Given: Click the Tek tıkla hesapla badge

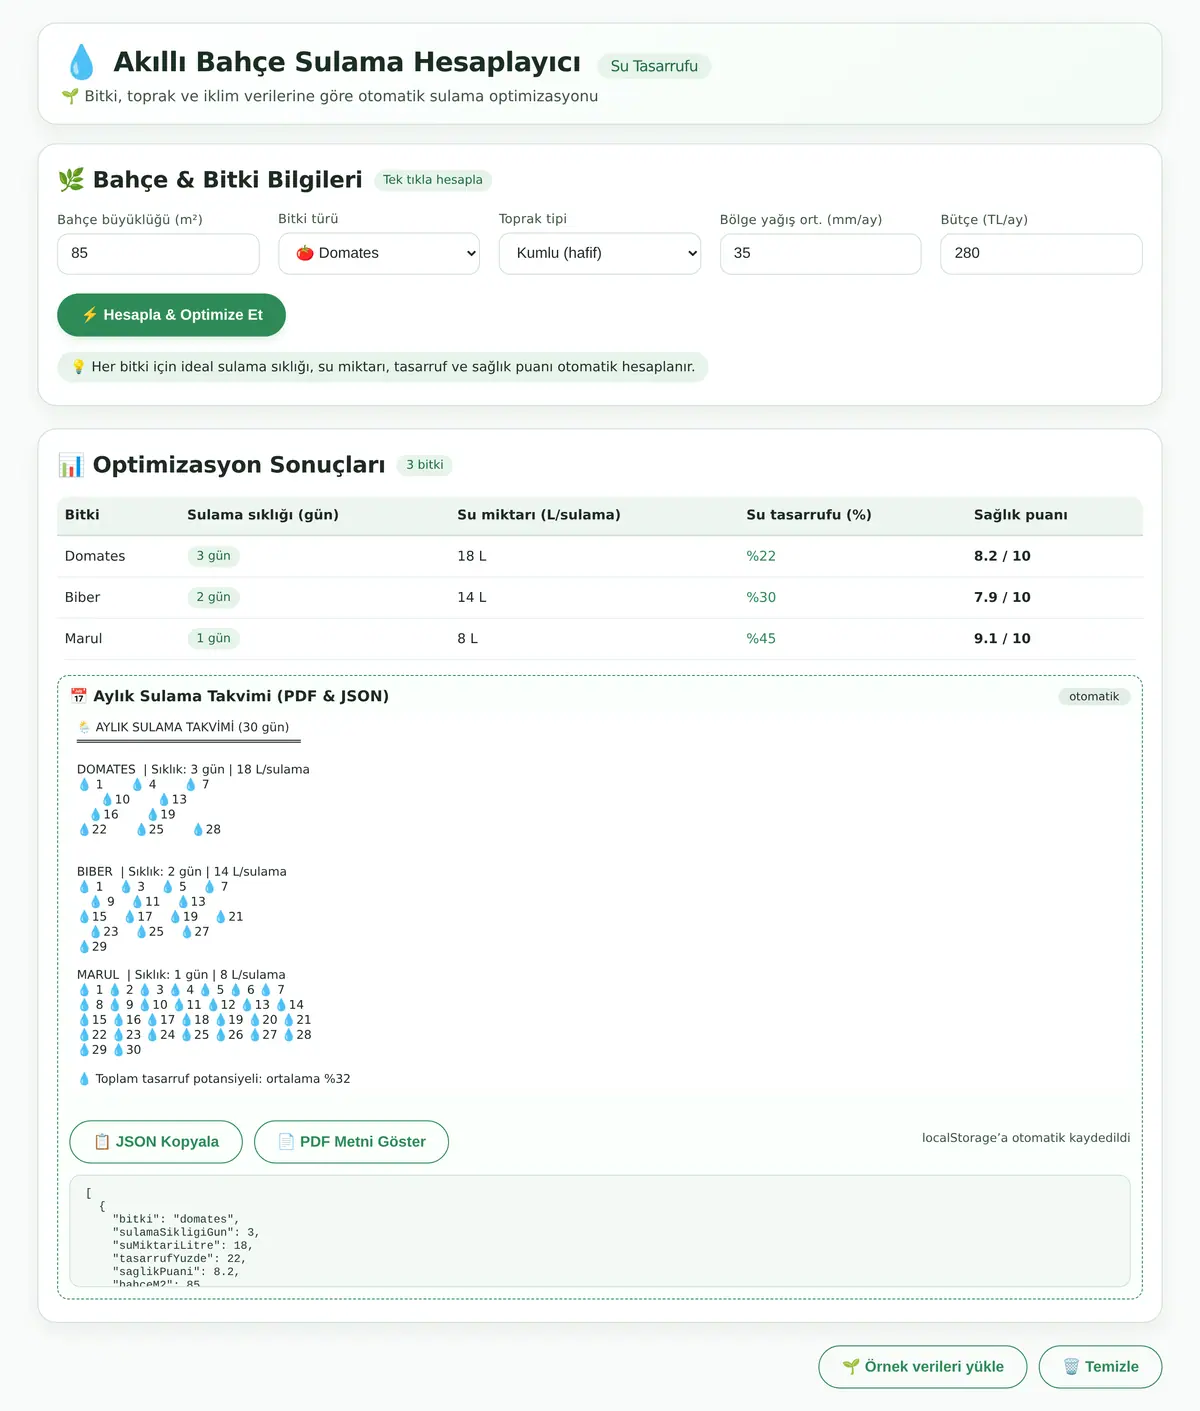Looking at the screenshot, I should click(x=433, y=180).
